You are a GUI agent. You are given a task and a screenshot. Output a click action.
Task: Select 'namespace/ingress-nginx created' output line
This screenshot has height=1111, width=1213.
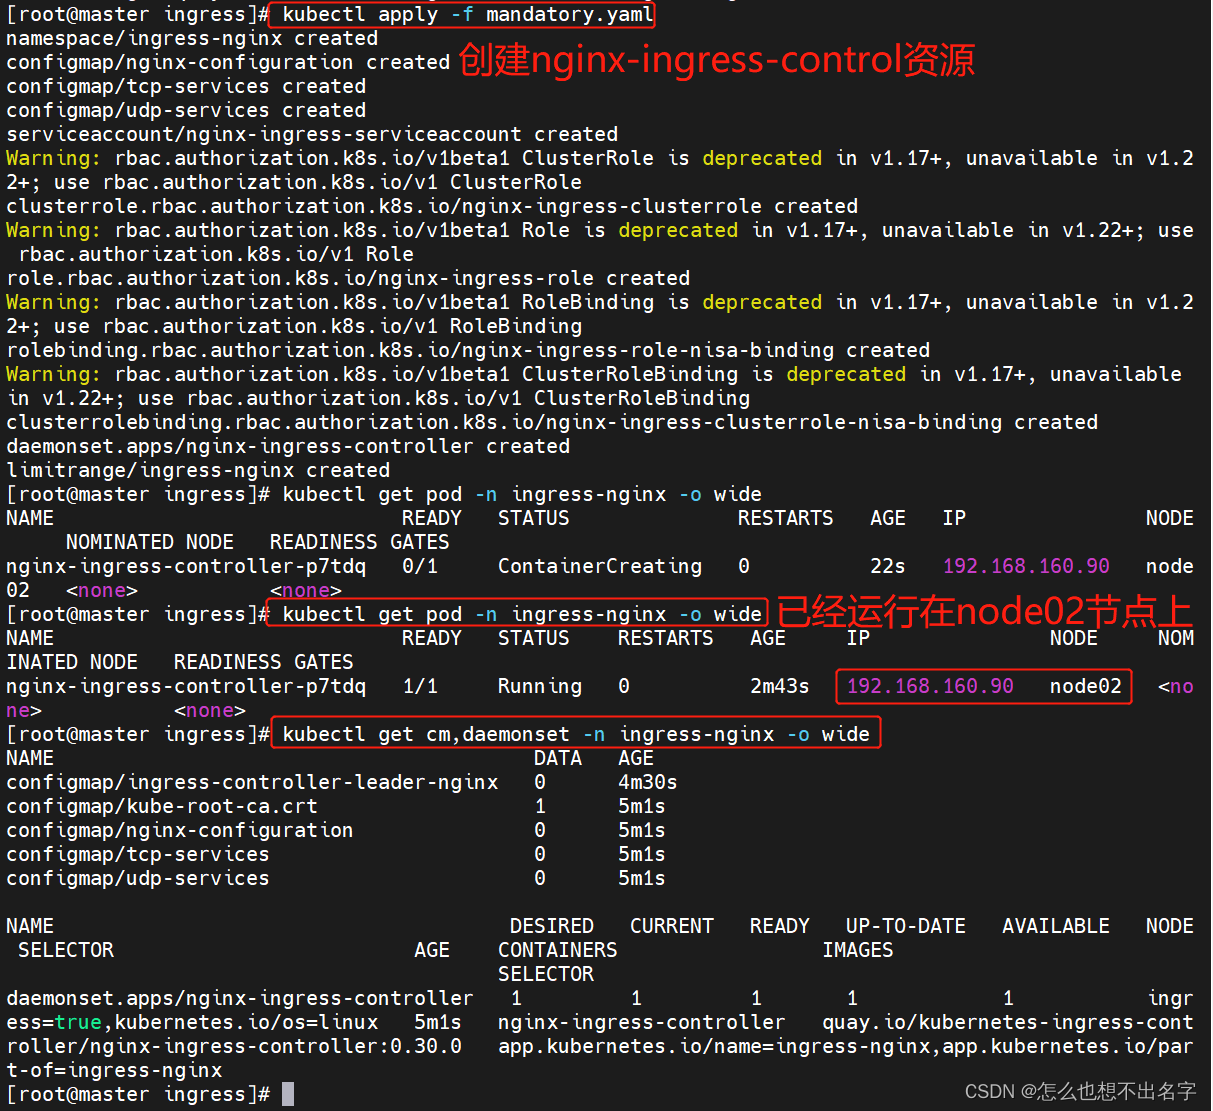pyautogui.click(x=192, y=38)
